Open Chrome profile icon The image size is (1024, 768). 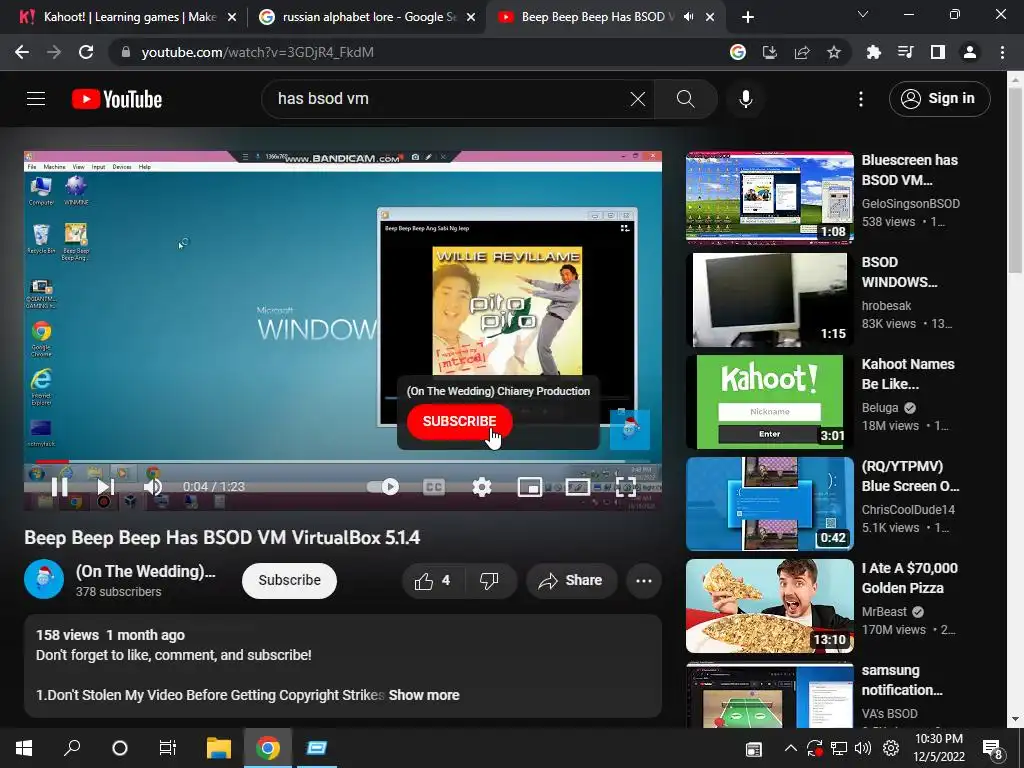tap(970, 52)
